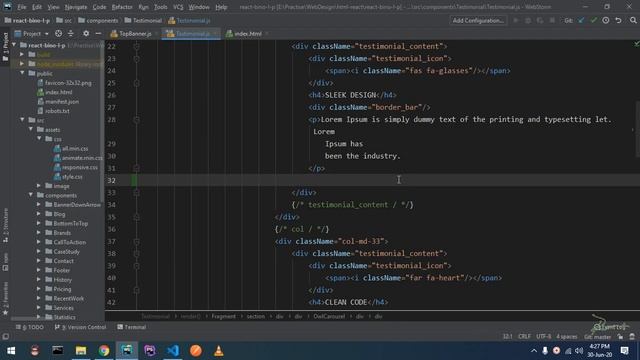640x360 pixels.
Task: Click the Locate/Select Opened File target icon
Action: tap(58, 33)
